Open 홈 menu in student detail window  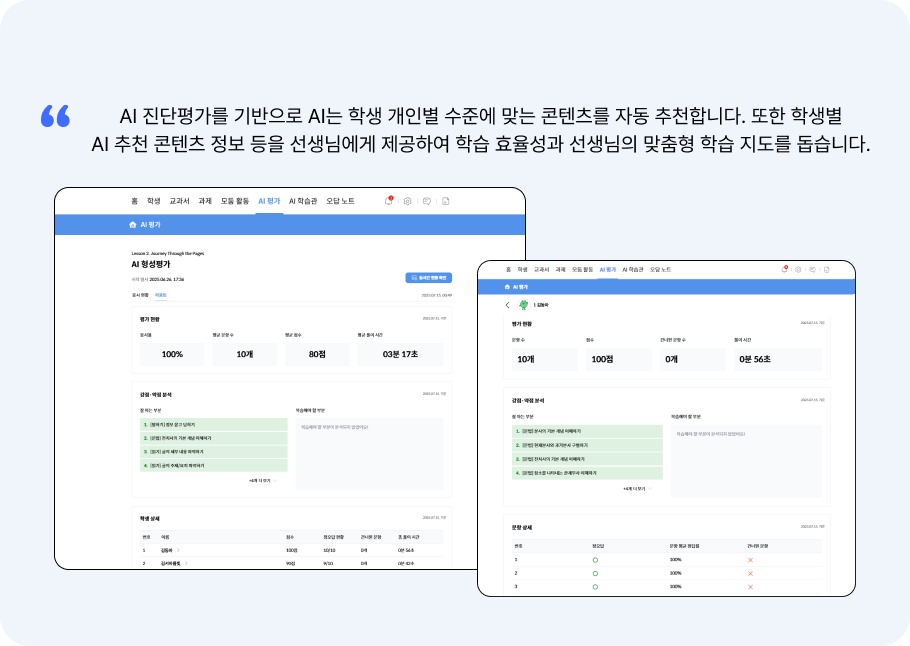508,269
